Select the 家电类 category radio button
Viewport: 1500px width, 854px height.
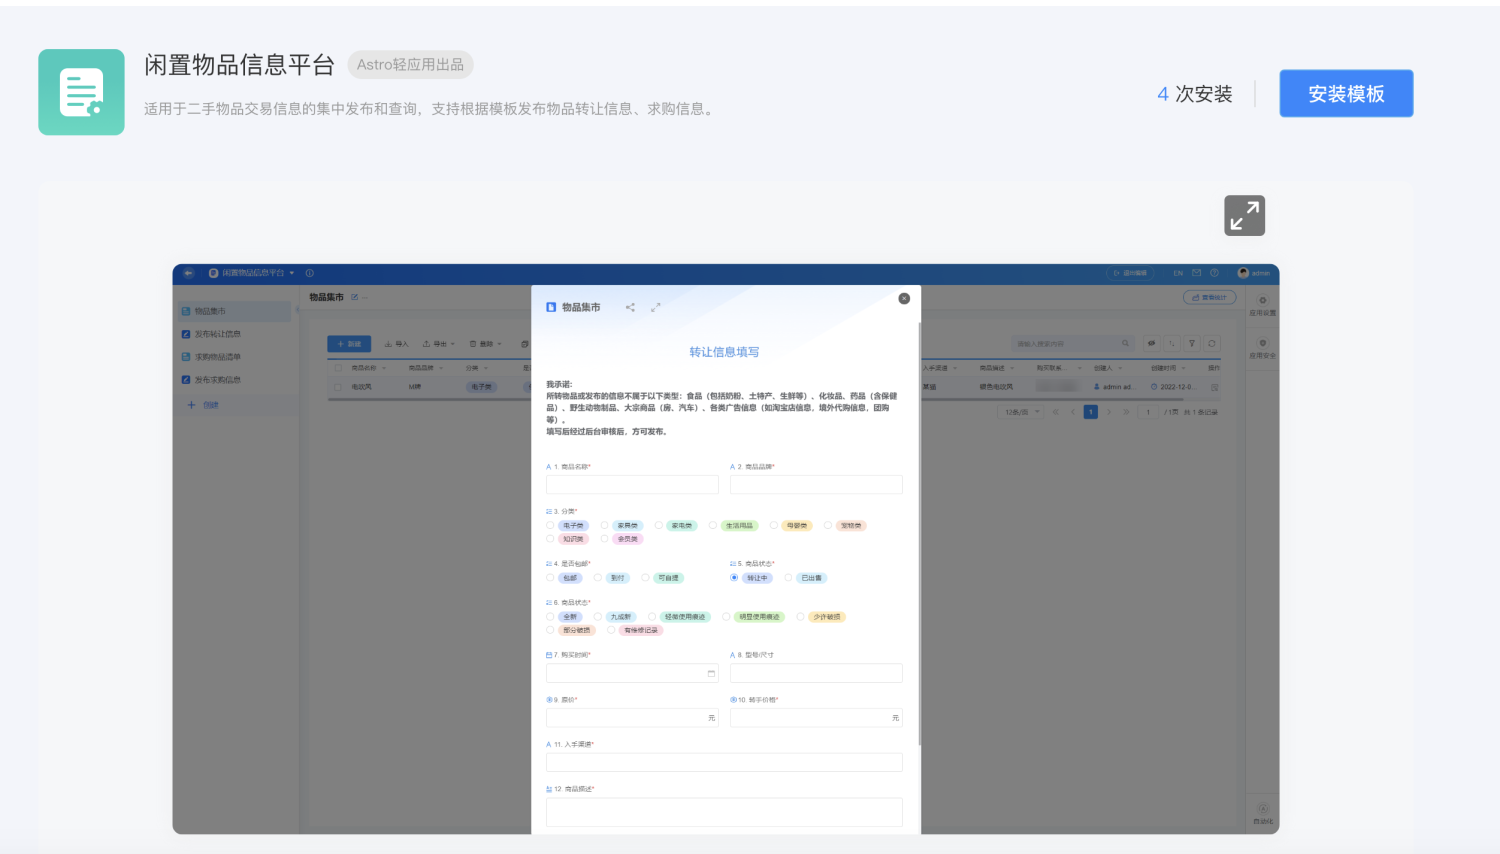coord(659,525)
